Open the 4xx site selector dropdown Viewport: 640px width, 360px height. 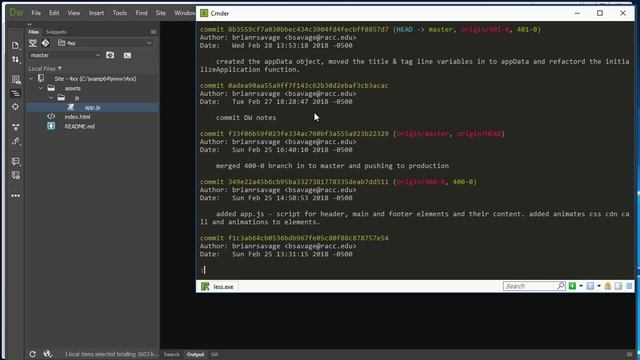point(104,43)
